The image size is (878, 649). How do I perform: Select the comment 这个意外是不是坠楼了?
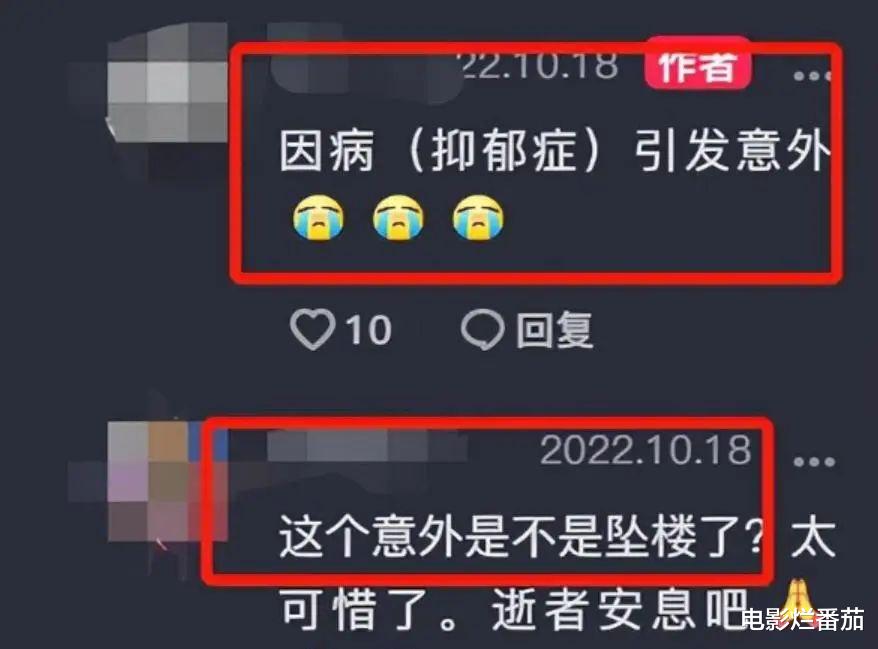(520, 538)
